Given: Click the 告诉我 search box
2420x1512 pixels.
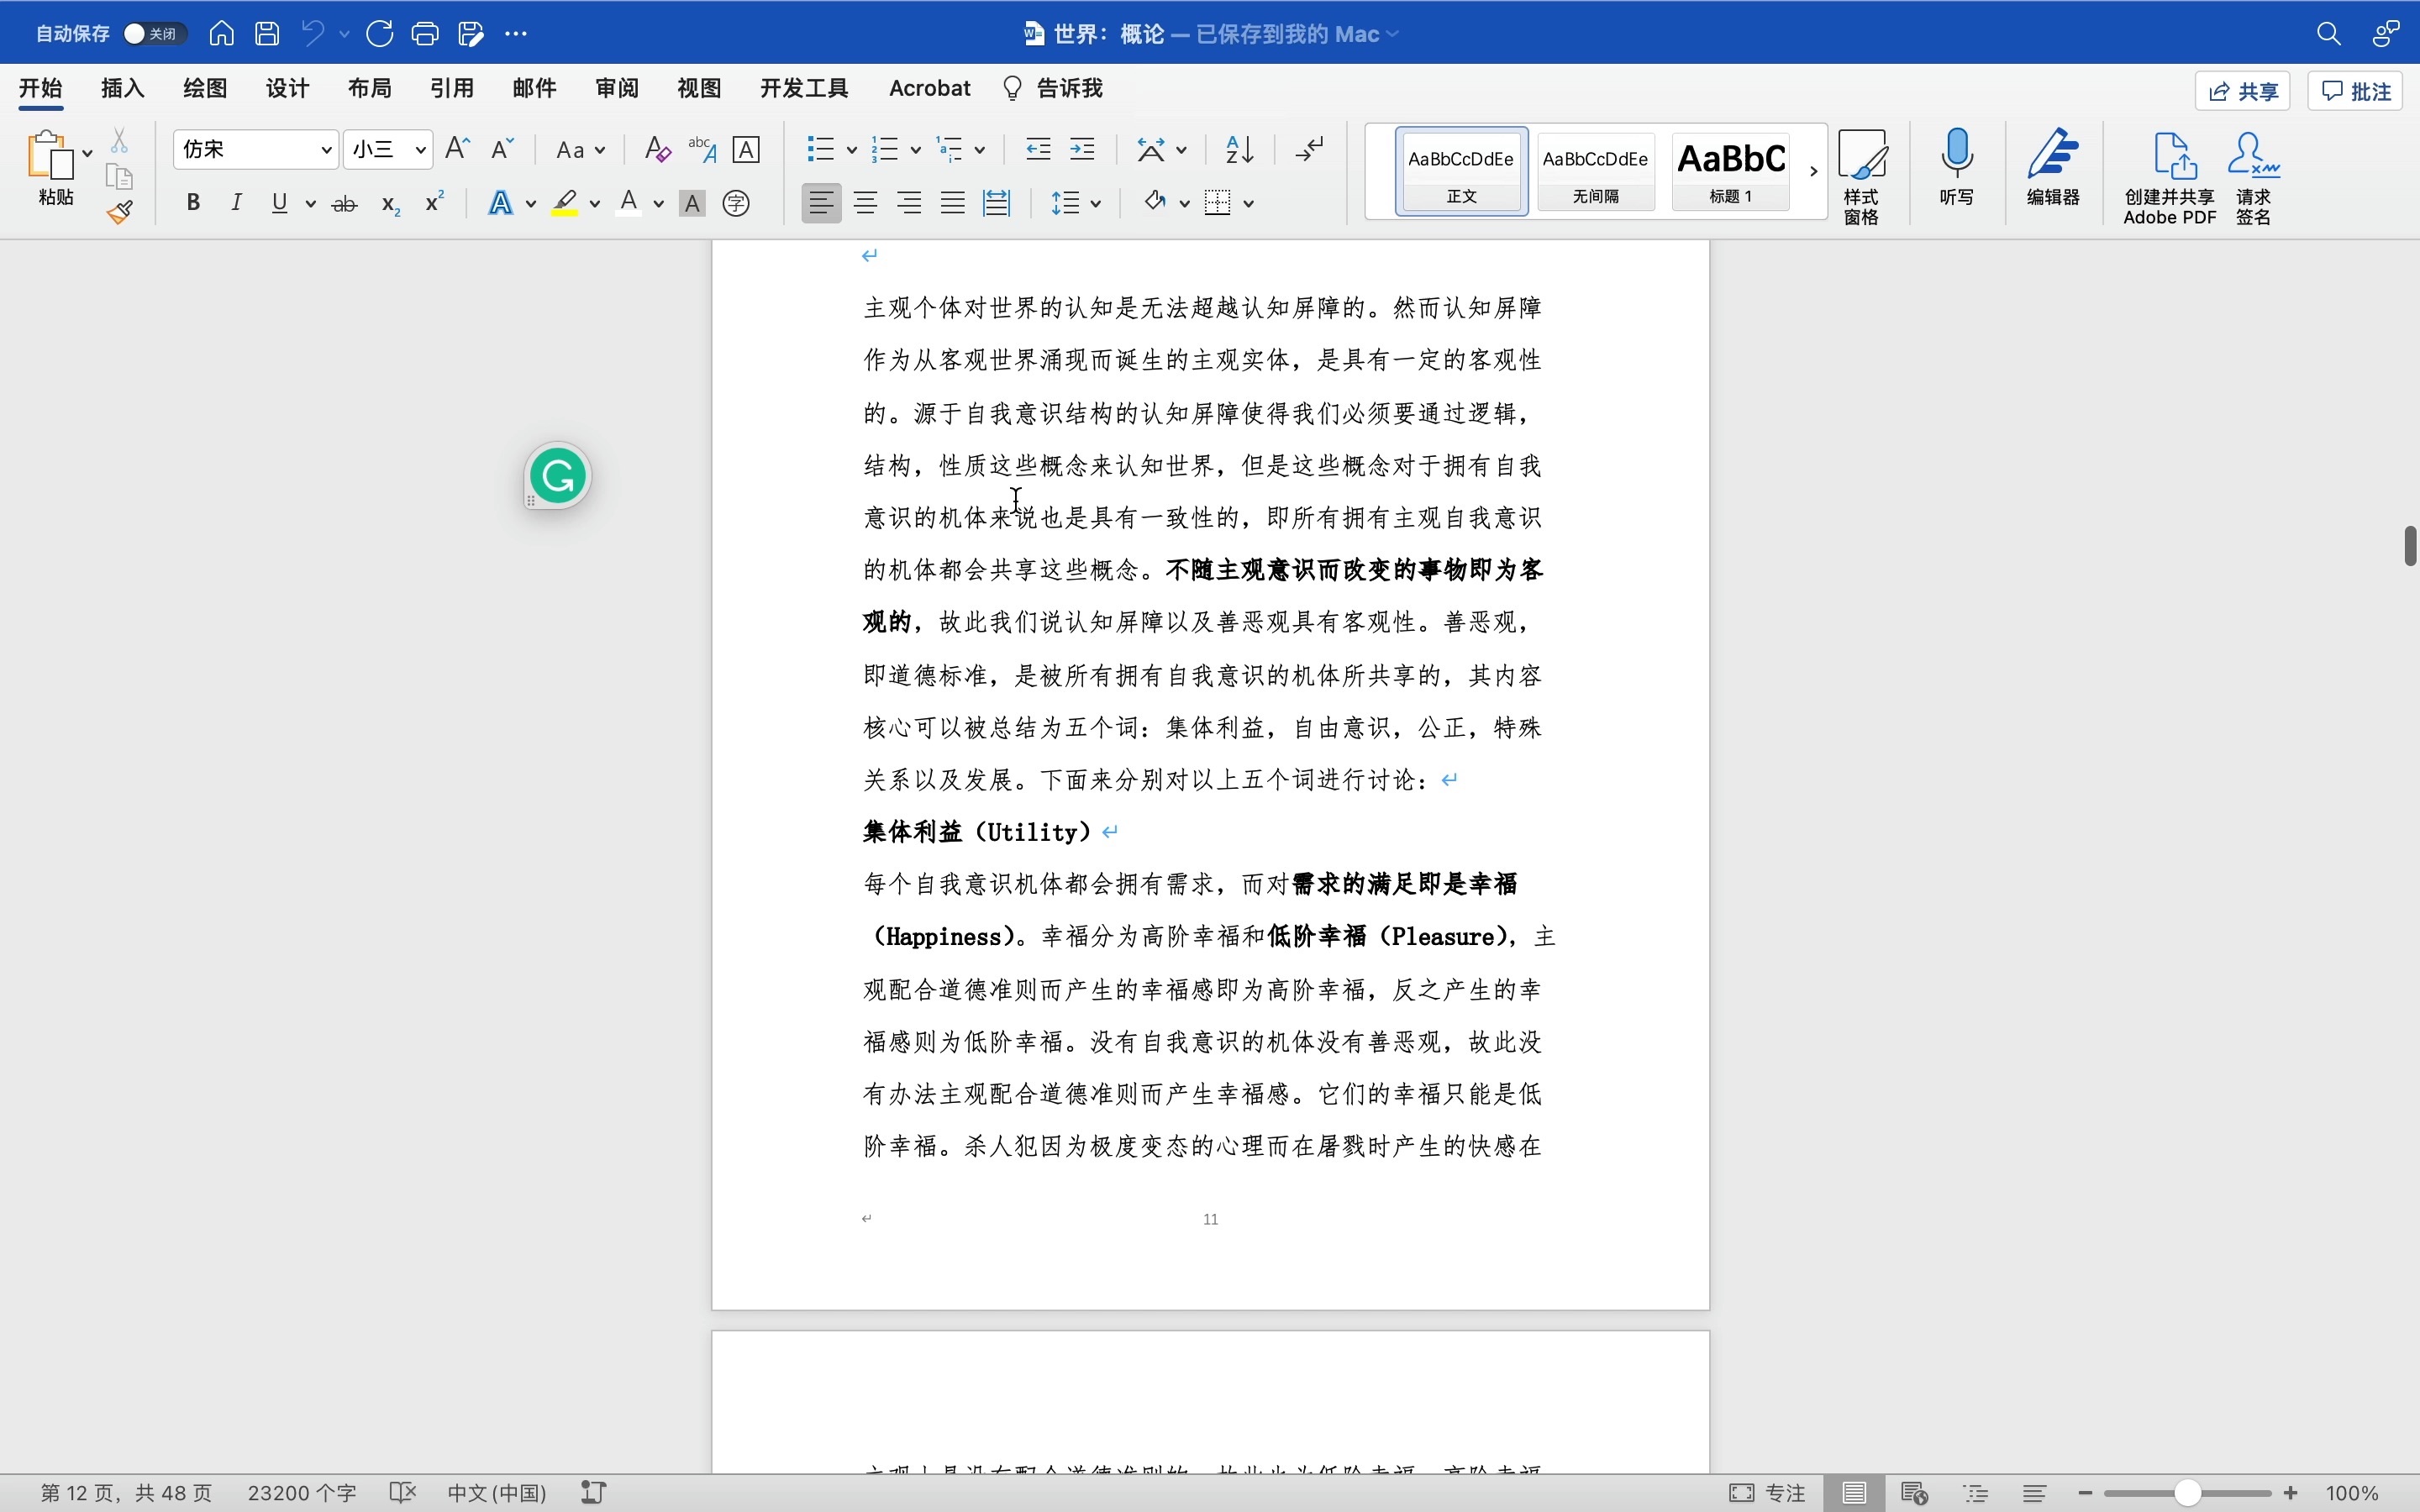Looking at the screenshot, I should point(1053,88).
